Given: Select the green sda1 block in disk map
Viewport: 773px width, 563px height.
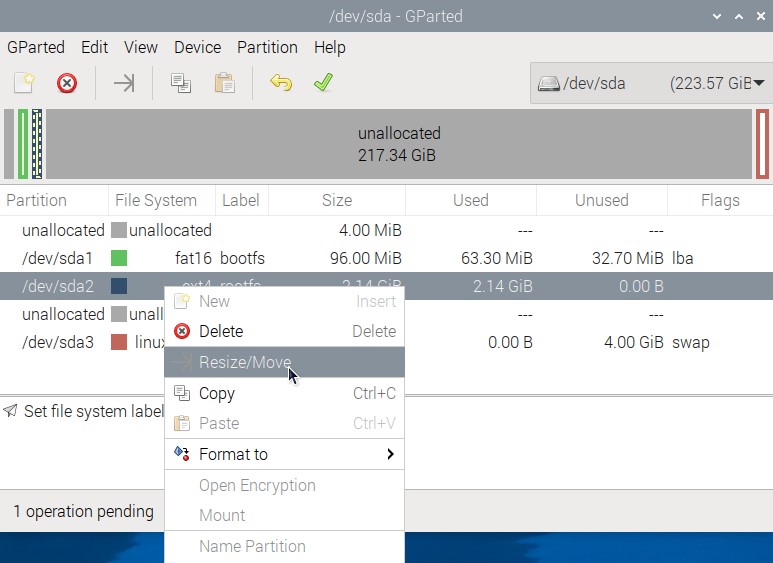Looking at the screenshot, I should click(x=23, y=144).
